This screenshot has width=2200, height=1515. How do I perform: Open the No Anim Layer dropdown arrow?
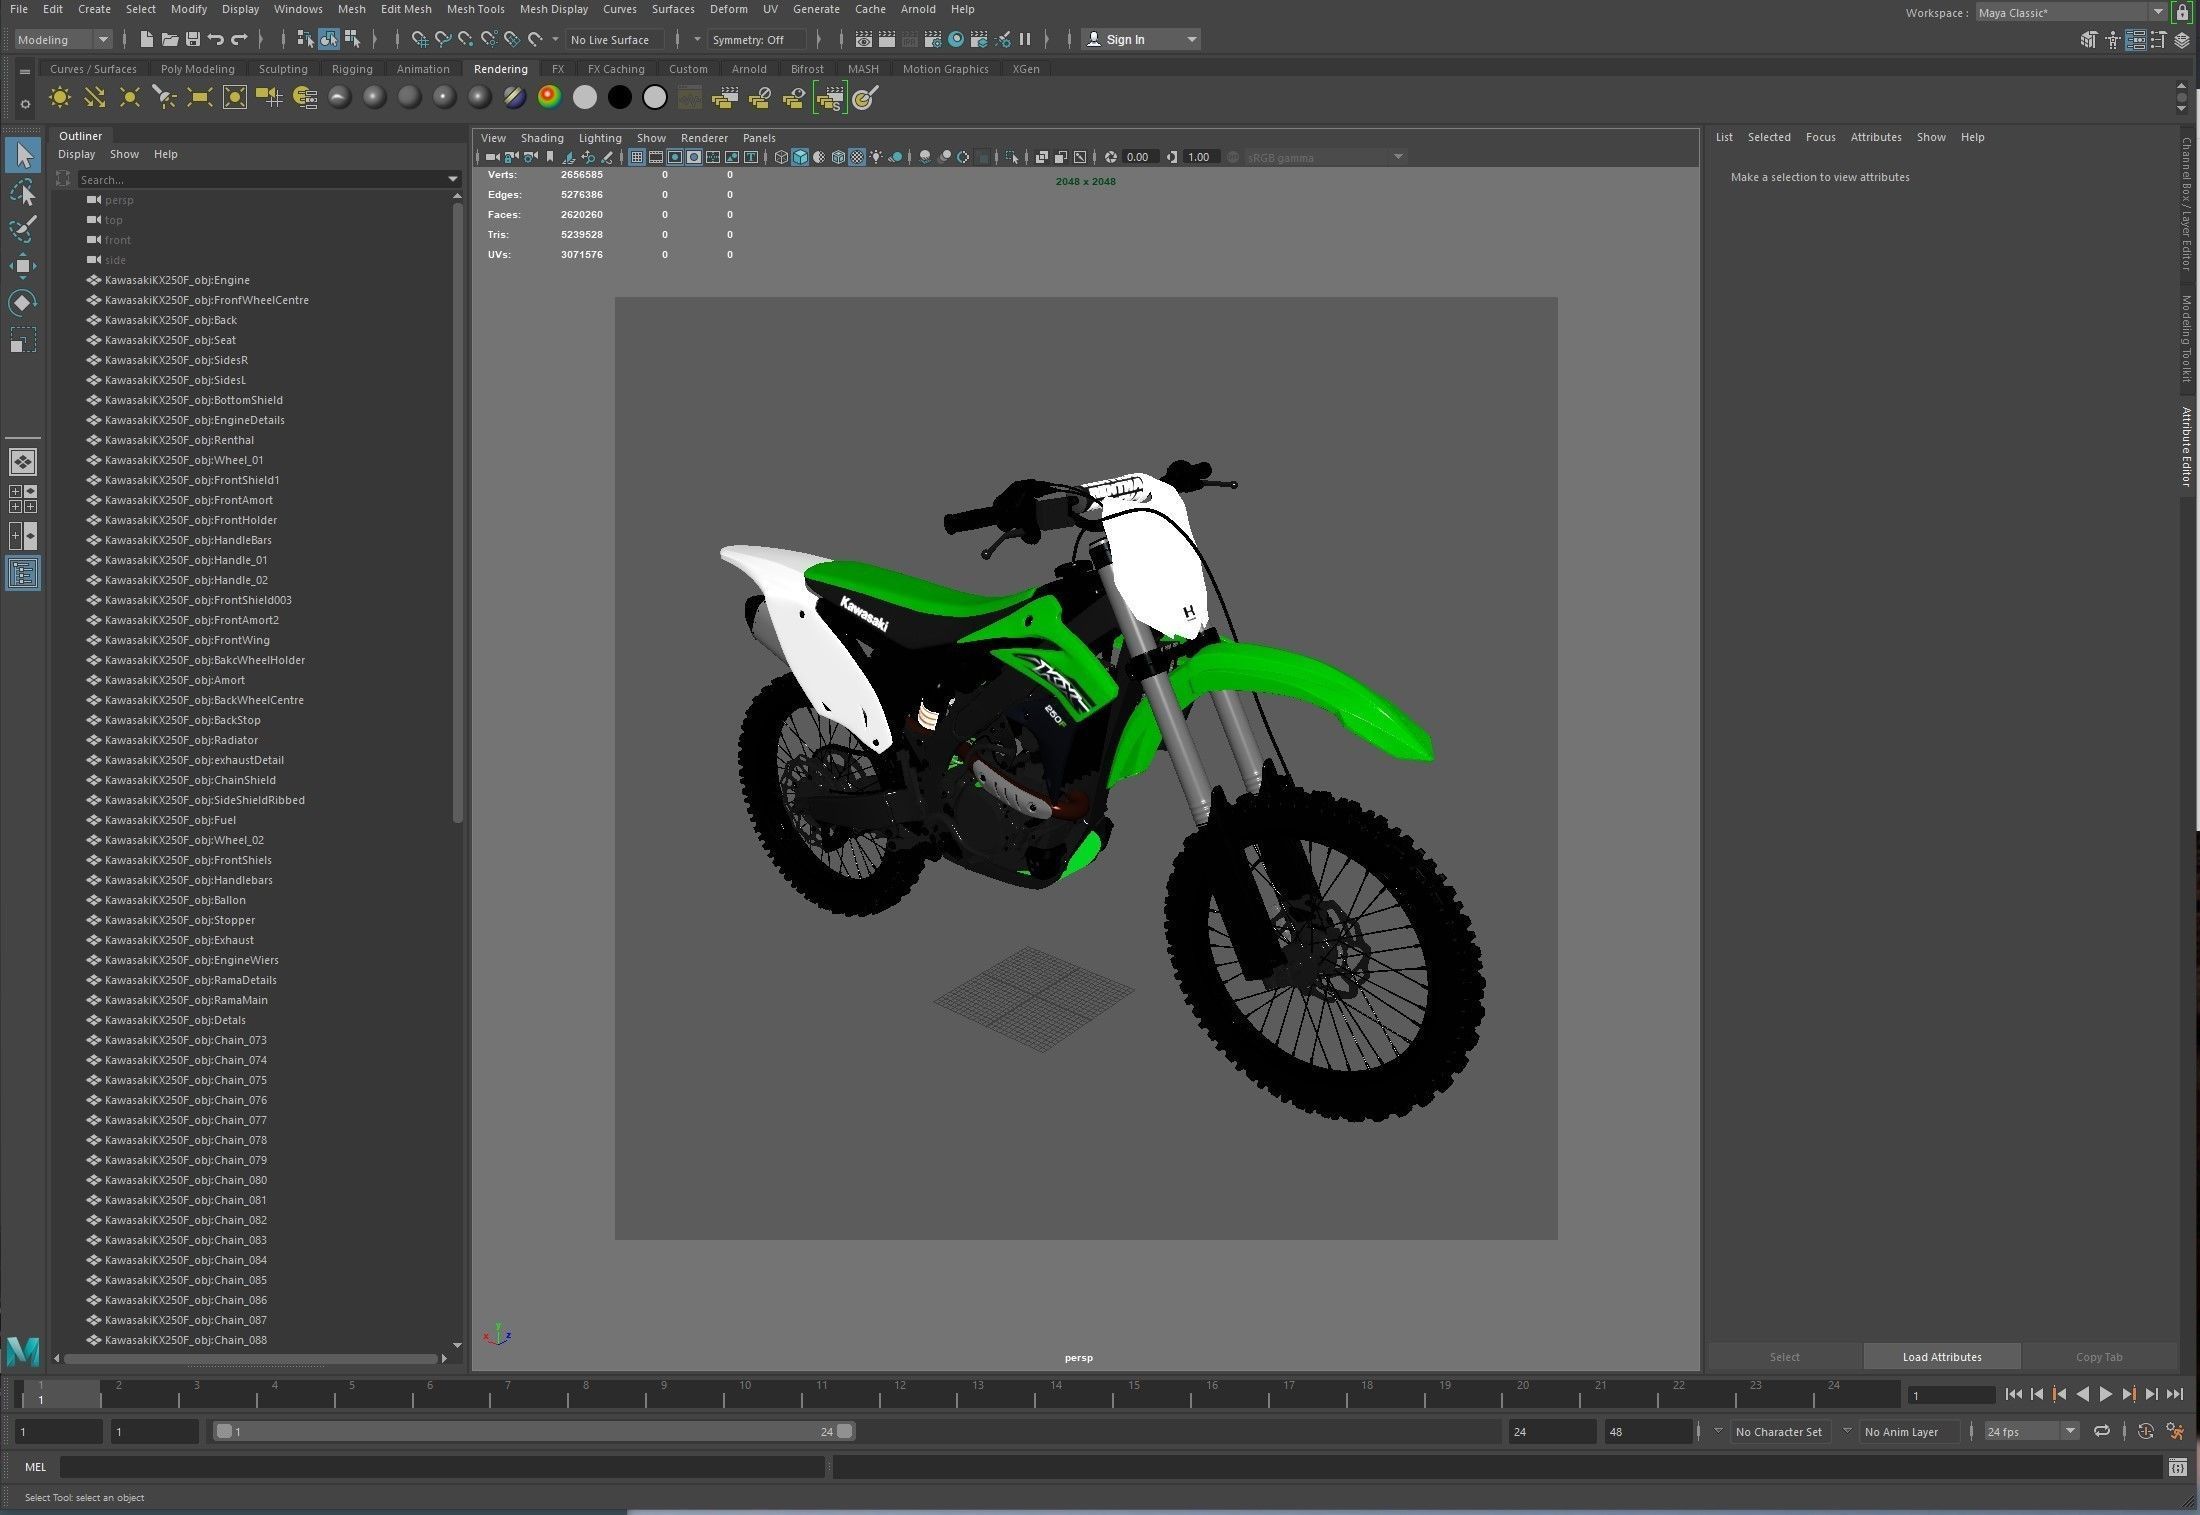tap(1847, 1431)
